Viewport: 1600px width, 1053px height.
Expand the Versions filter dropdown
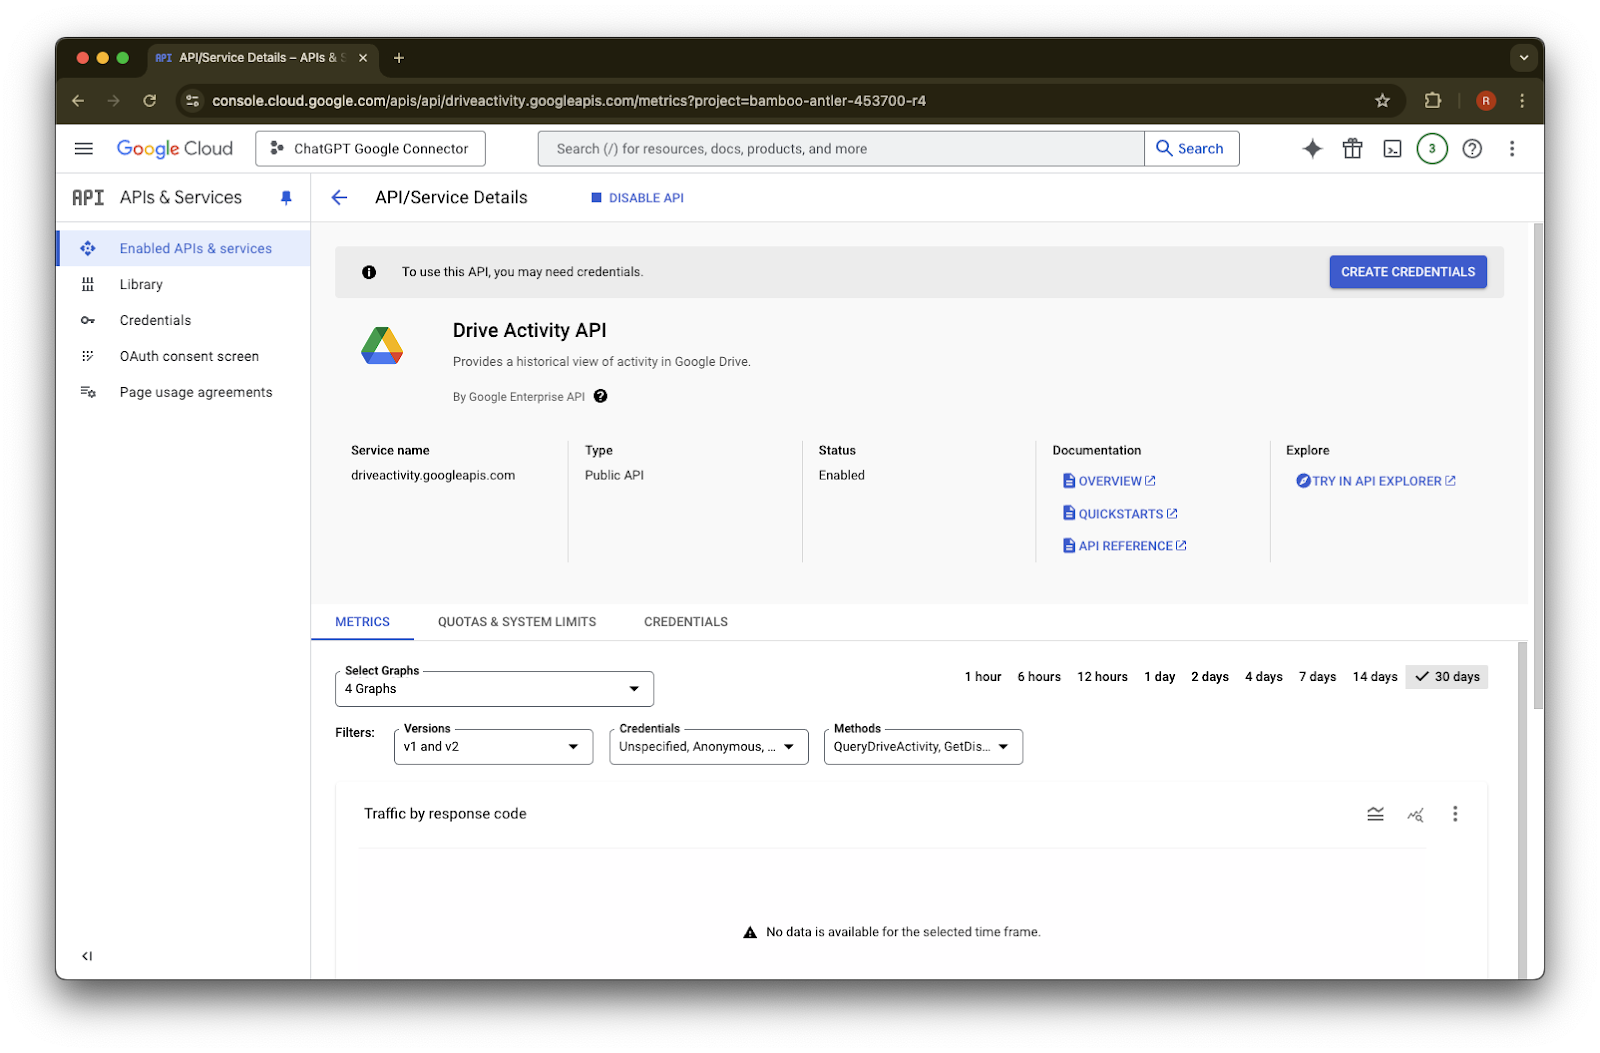[x=493, y=747]
